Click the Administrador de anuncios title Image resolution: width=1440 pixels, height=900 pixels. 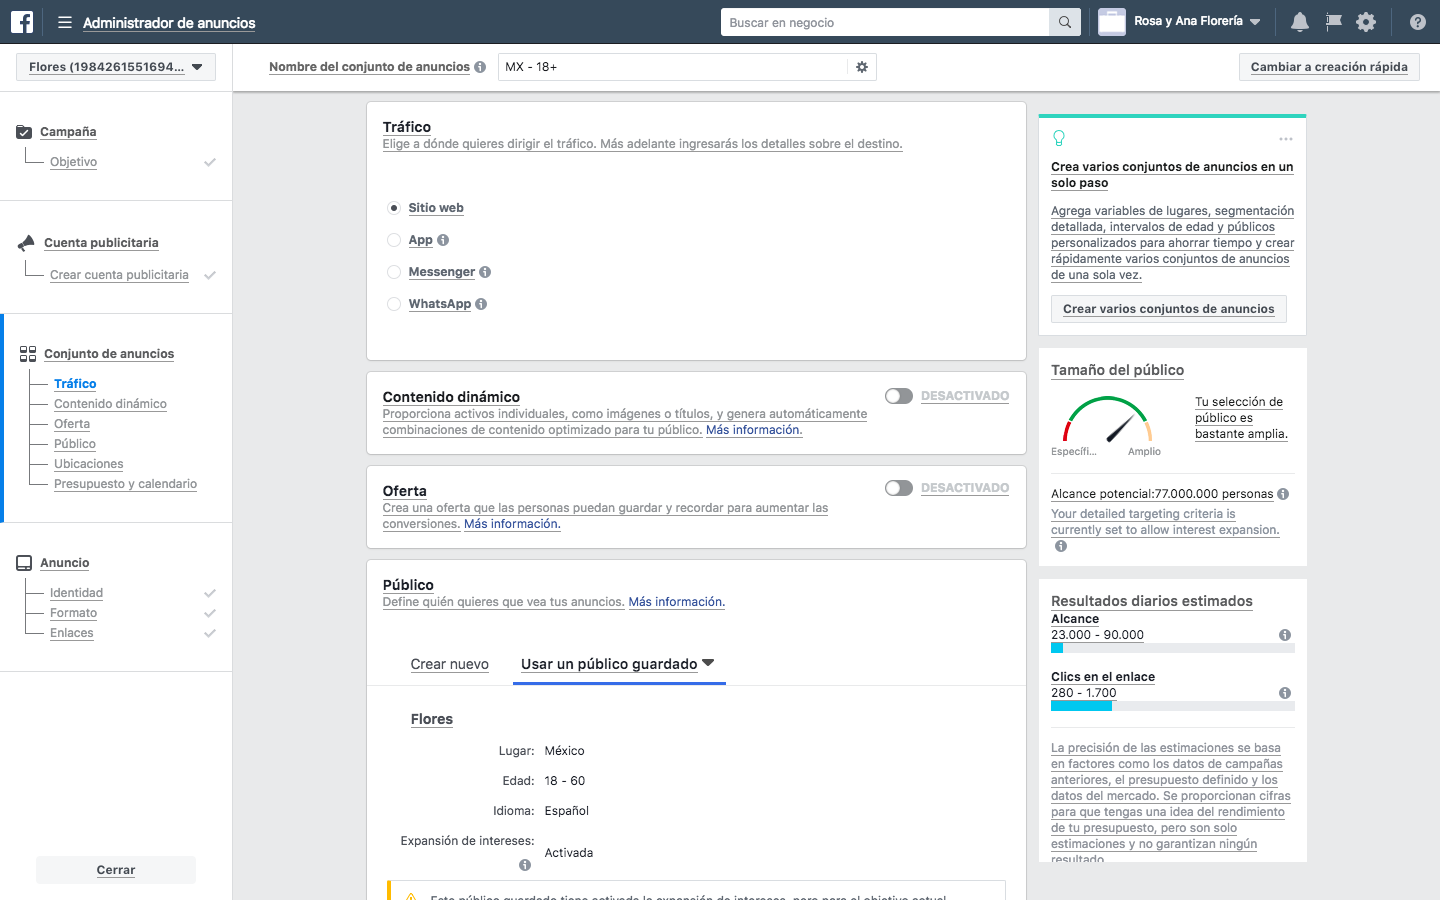coord(169,23)
